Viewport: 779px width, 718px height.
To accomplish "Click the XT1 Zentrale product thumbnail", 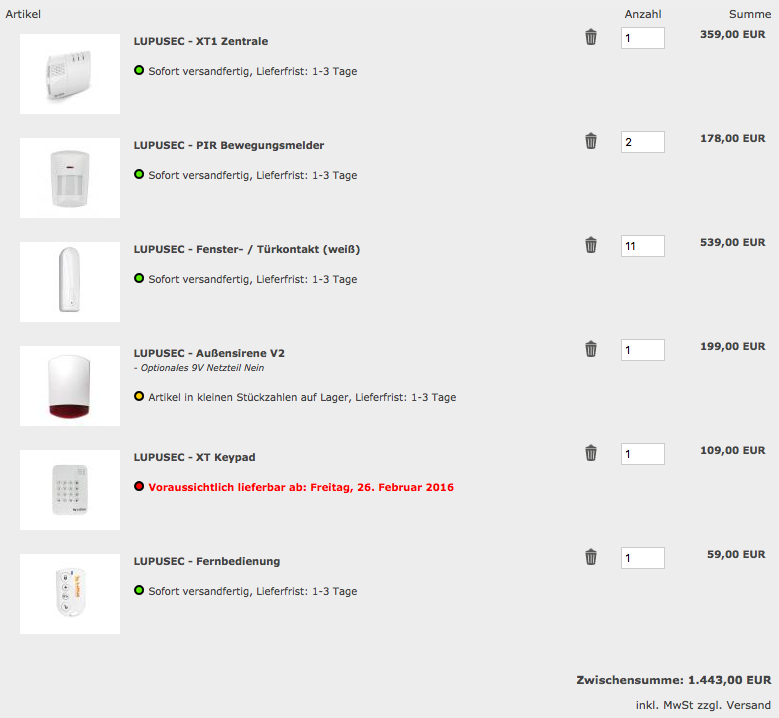I will click(x=70, y=74).
